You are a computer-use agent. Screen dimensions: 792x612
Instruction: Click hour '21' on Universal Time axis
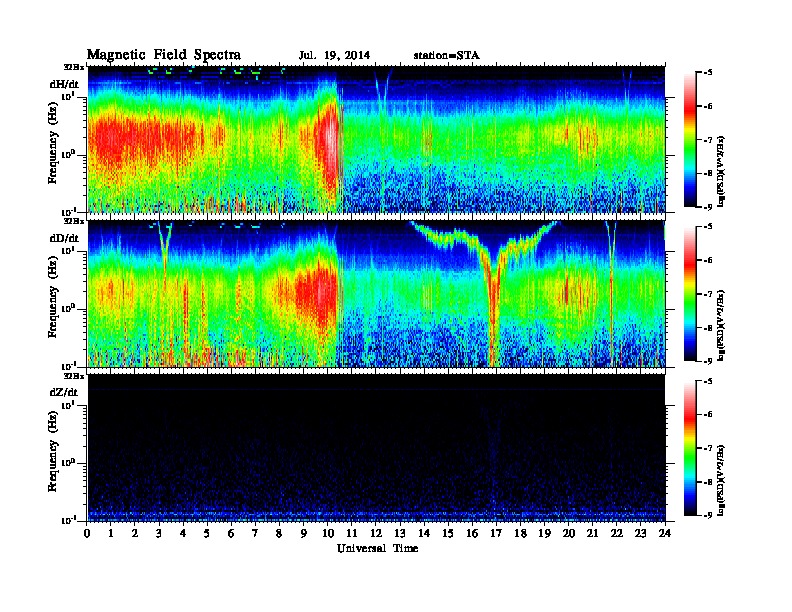[592, 533]
